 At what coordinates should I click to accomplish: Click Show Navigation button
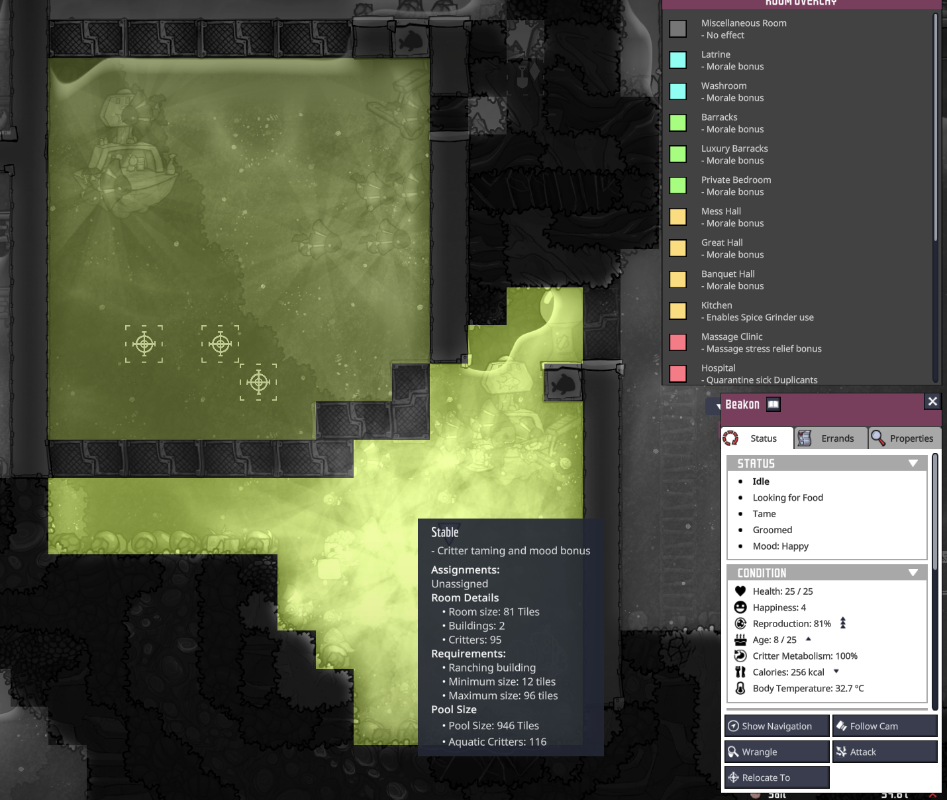pyautogui.click(x=777, y=726)
